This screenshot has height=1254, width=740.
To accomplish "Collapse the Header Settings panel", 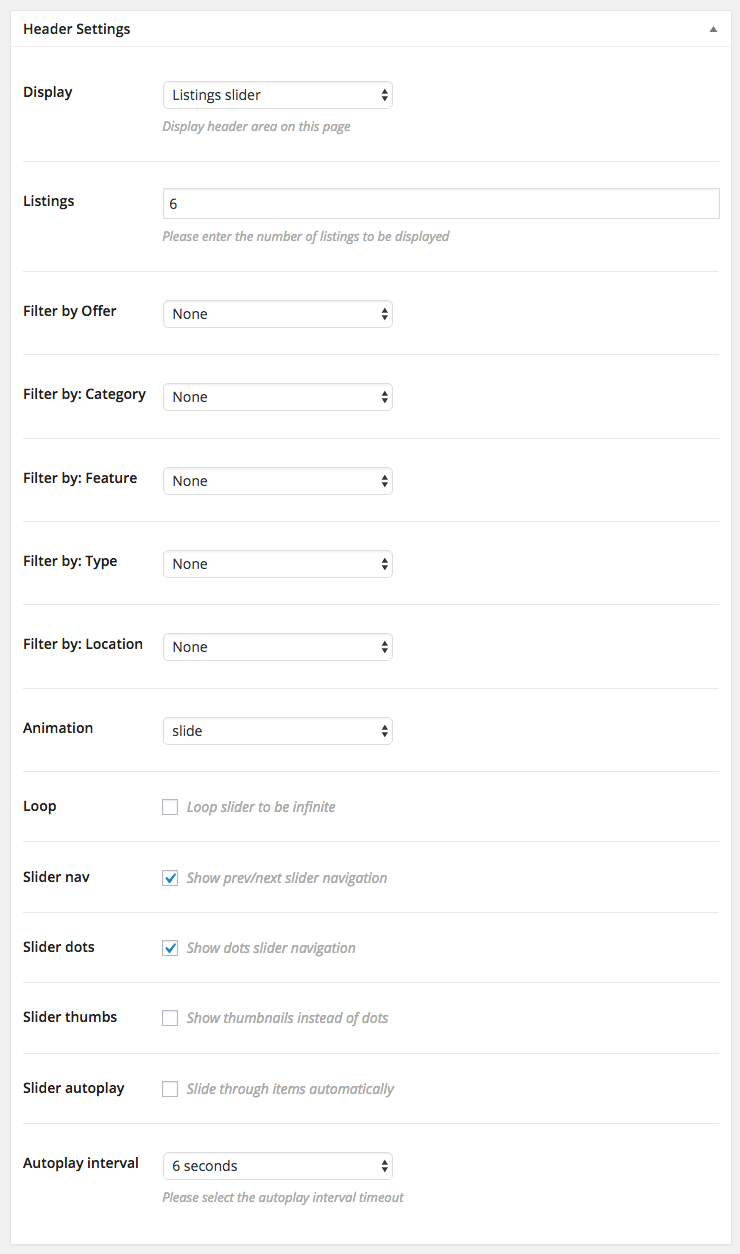I will (713, 28).
